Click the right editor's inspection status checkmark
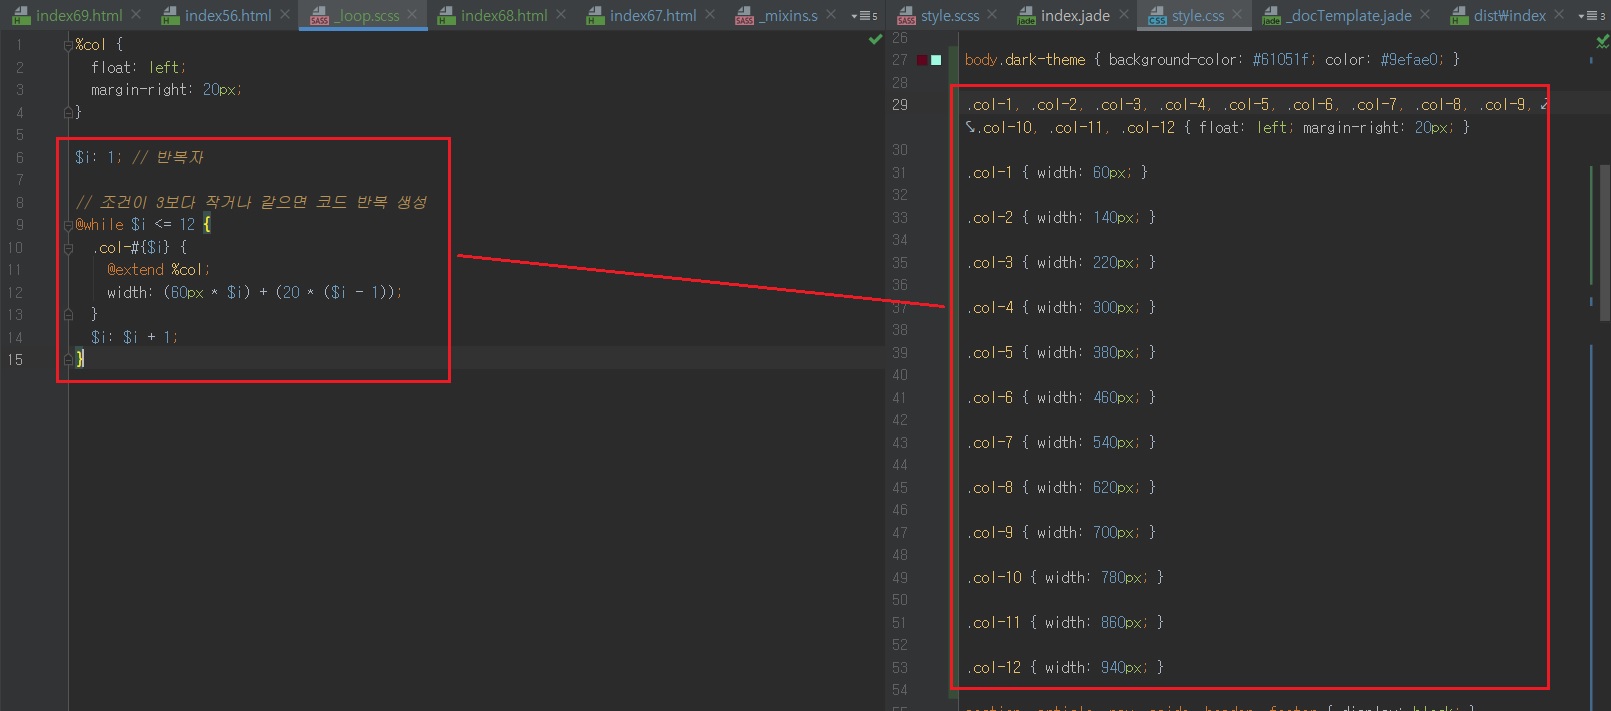 1602,41
